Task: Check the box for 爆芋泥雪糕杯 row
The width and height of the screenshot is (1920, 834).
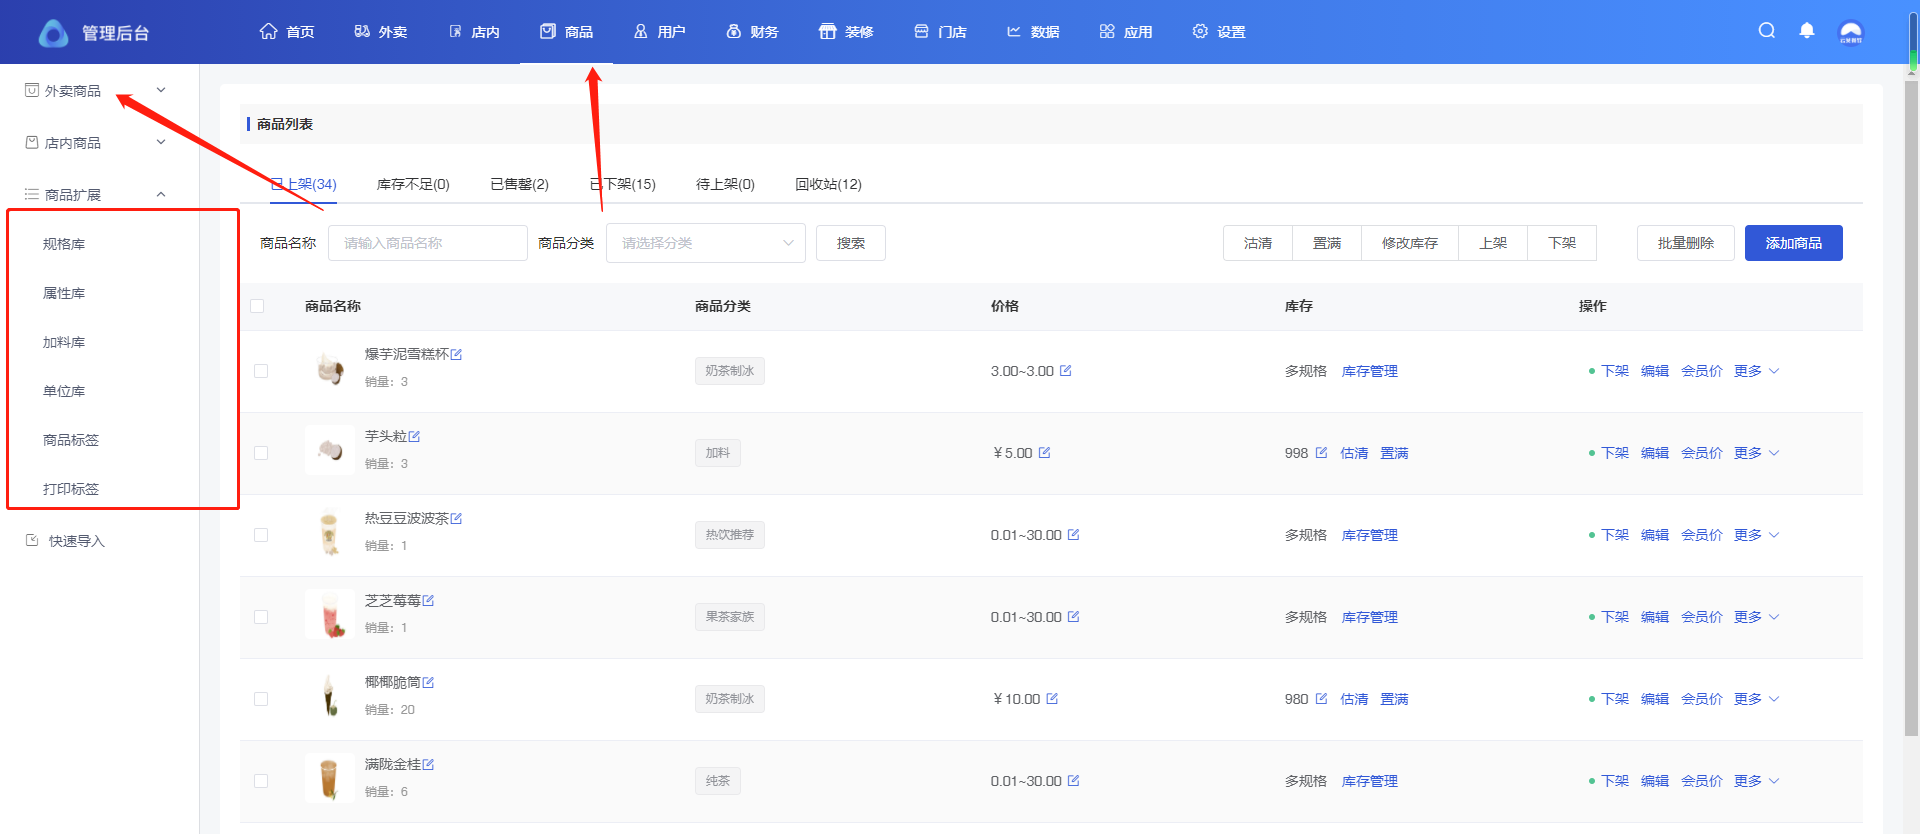Action: tap(261, 371)
